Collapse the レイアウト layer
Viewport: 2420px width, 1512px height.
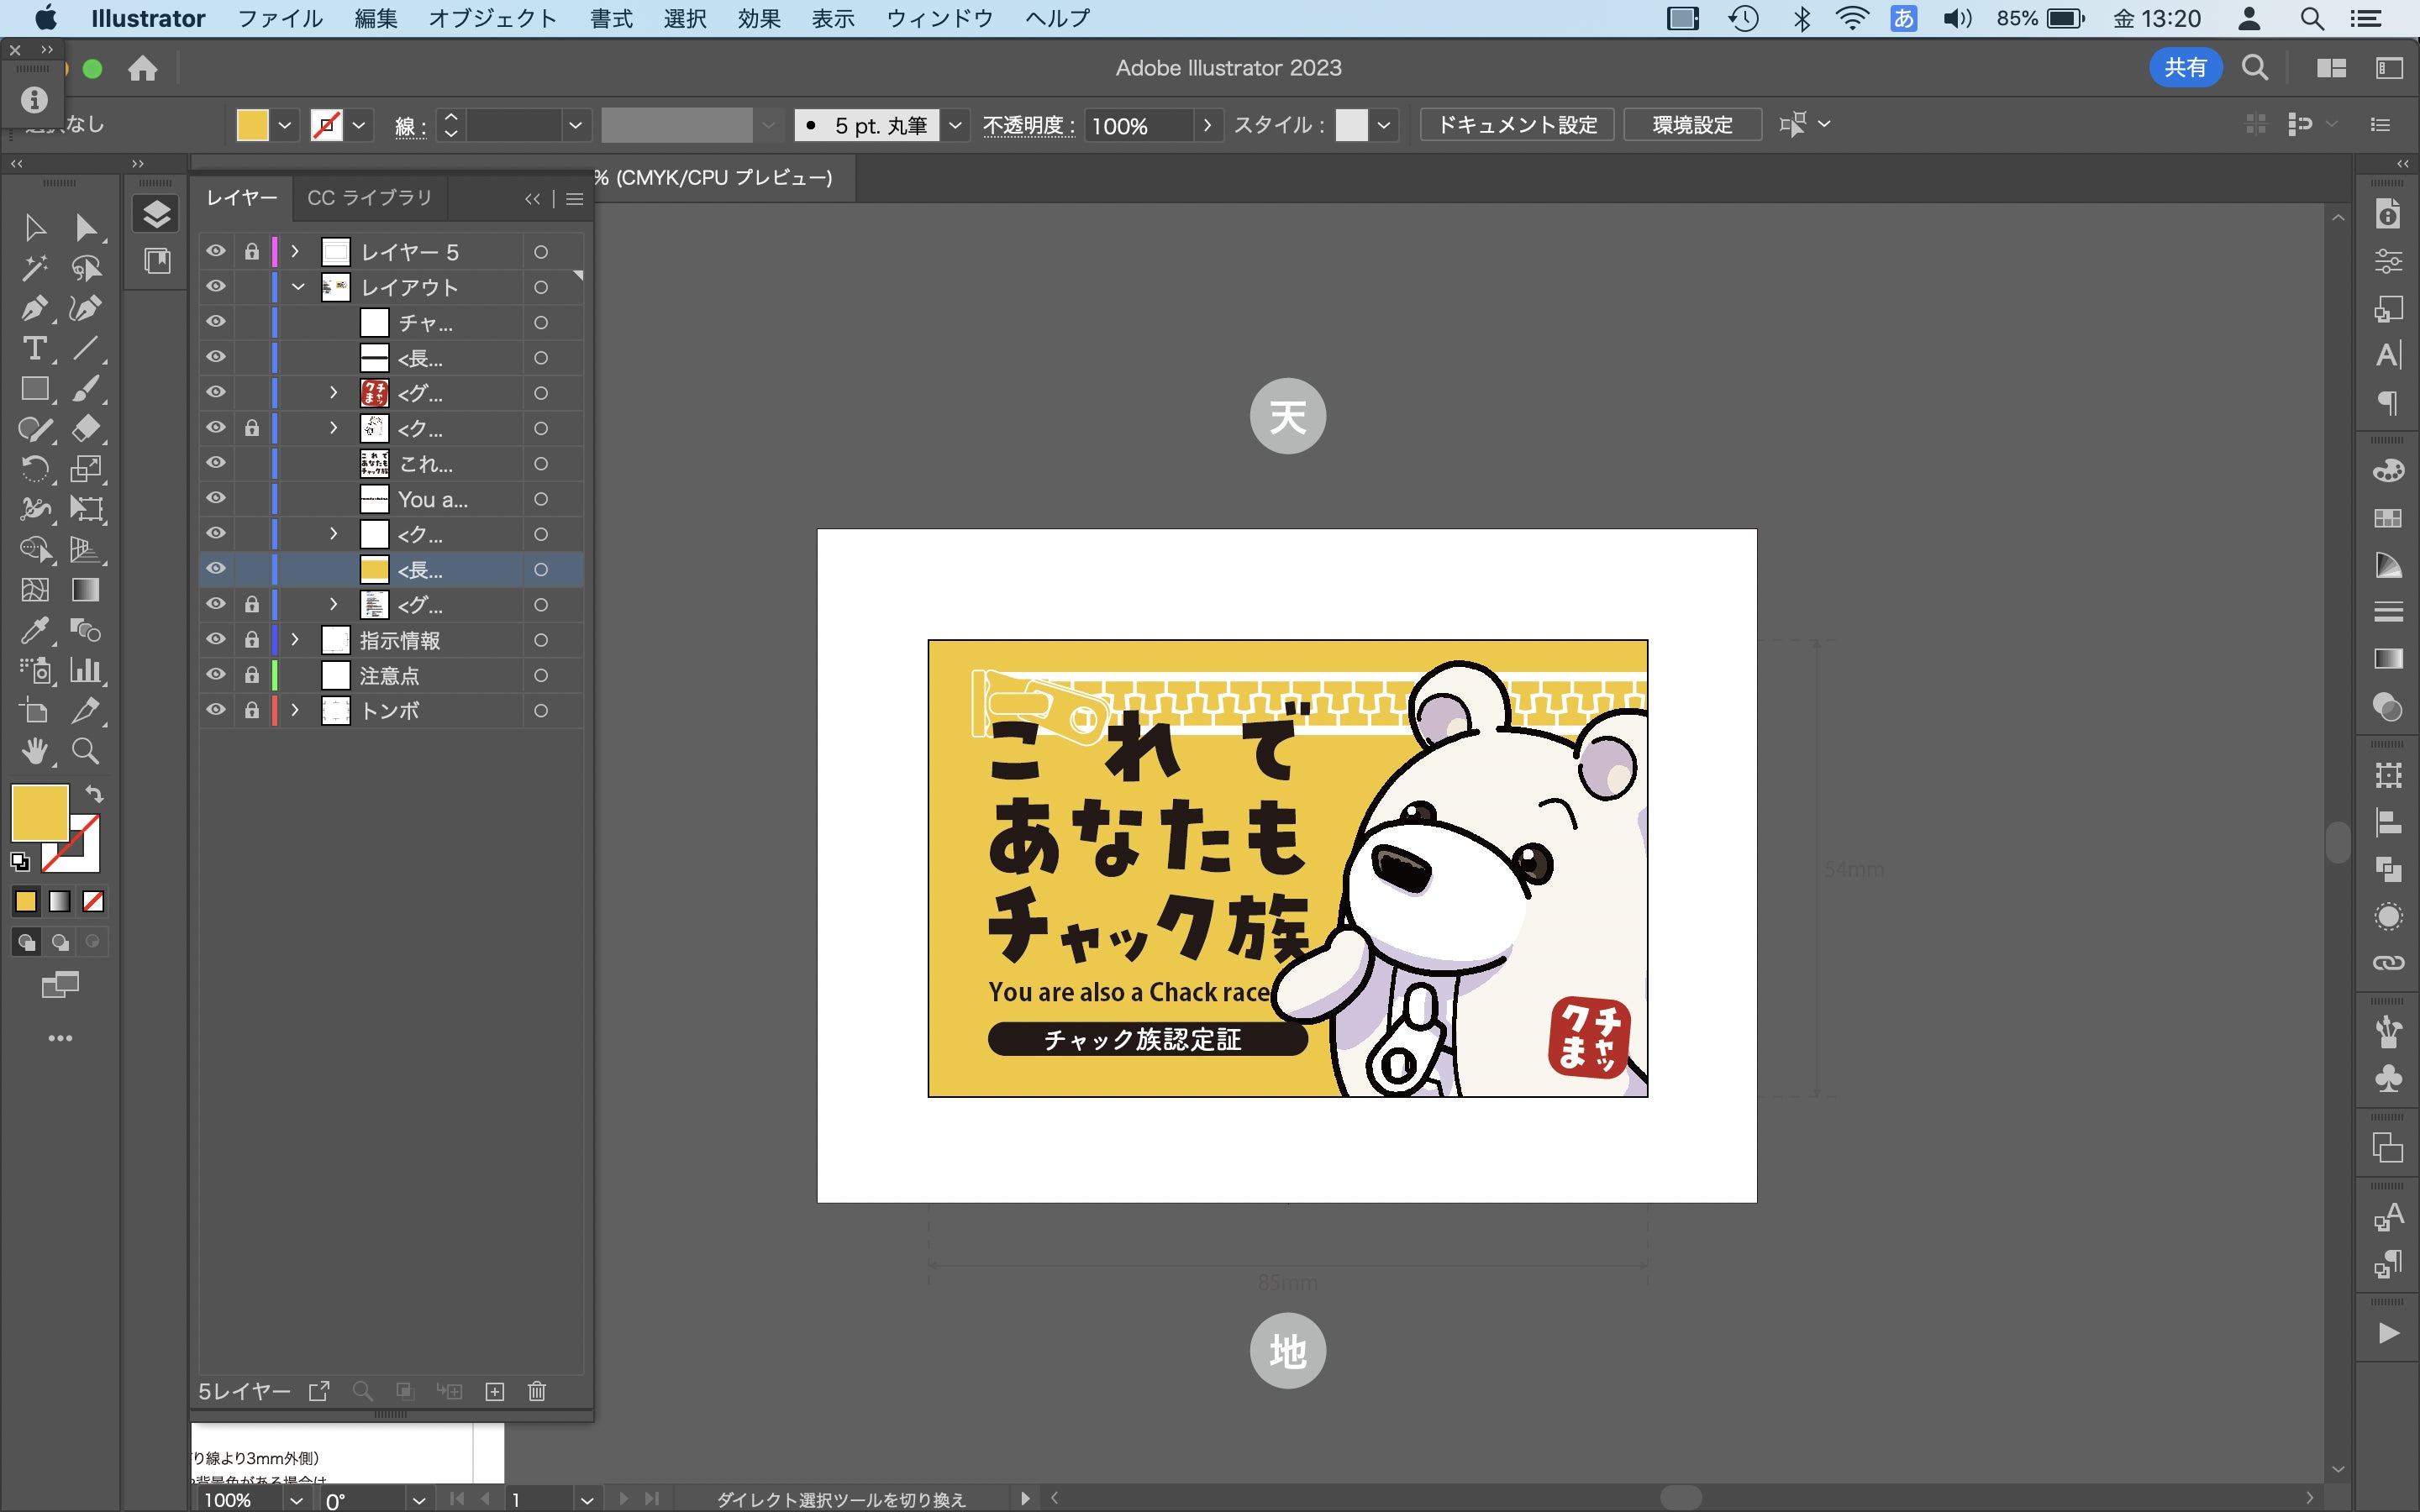(x=297, y=287)
